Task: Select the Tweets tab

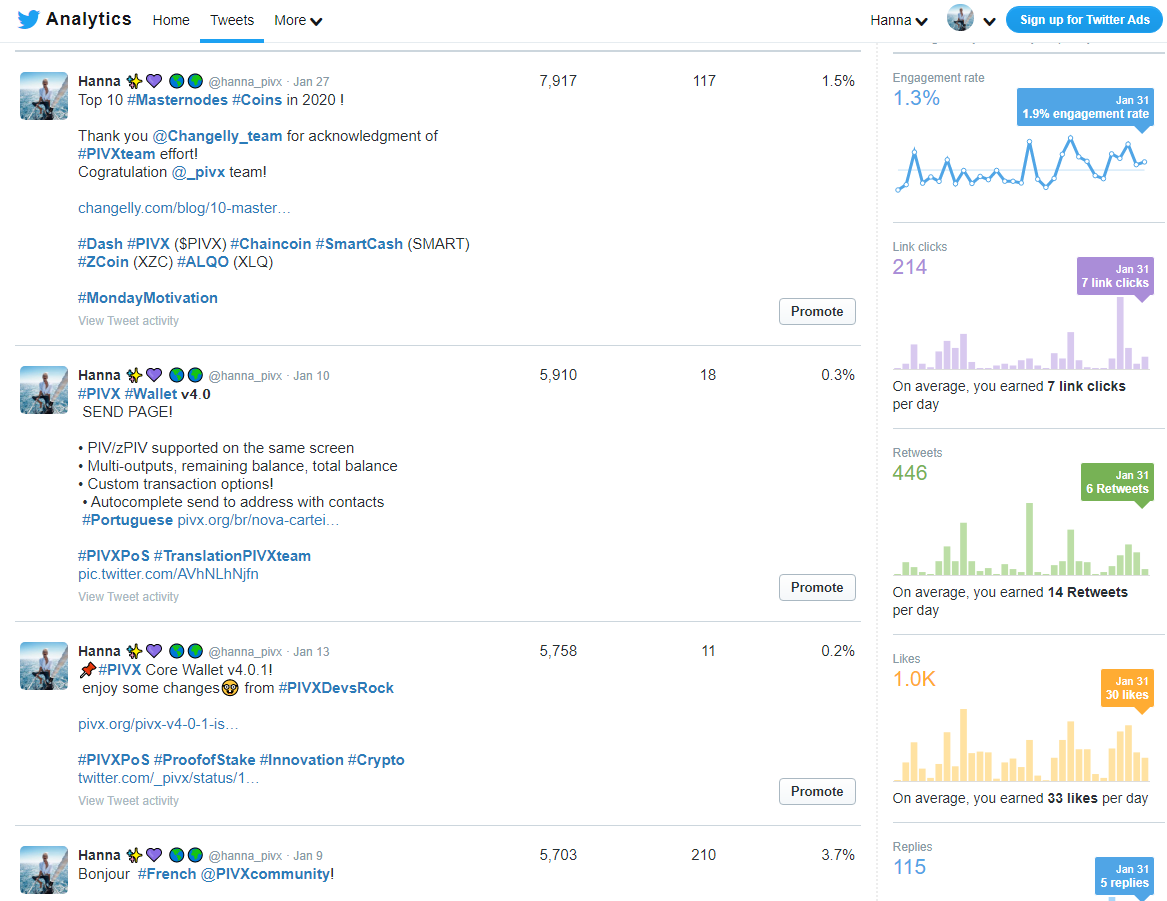Action: tap(231, 21)
